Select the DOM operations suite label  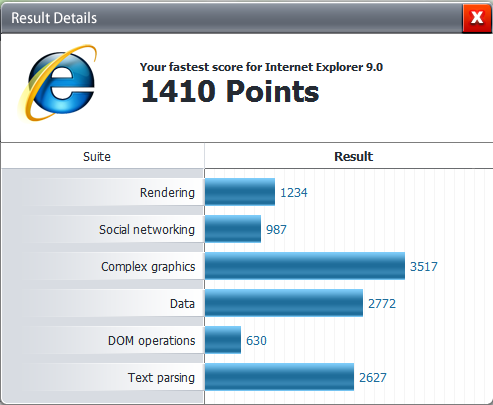pos(151,341)
